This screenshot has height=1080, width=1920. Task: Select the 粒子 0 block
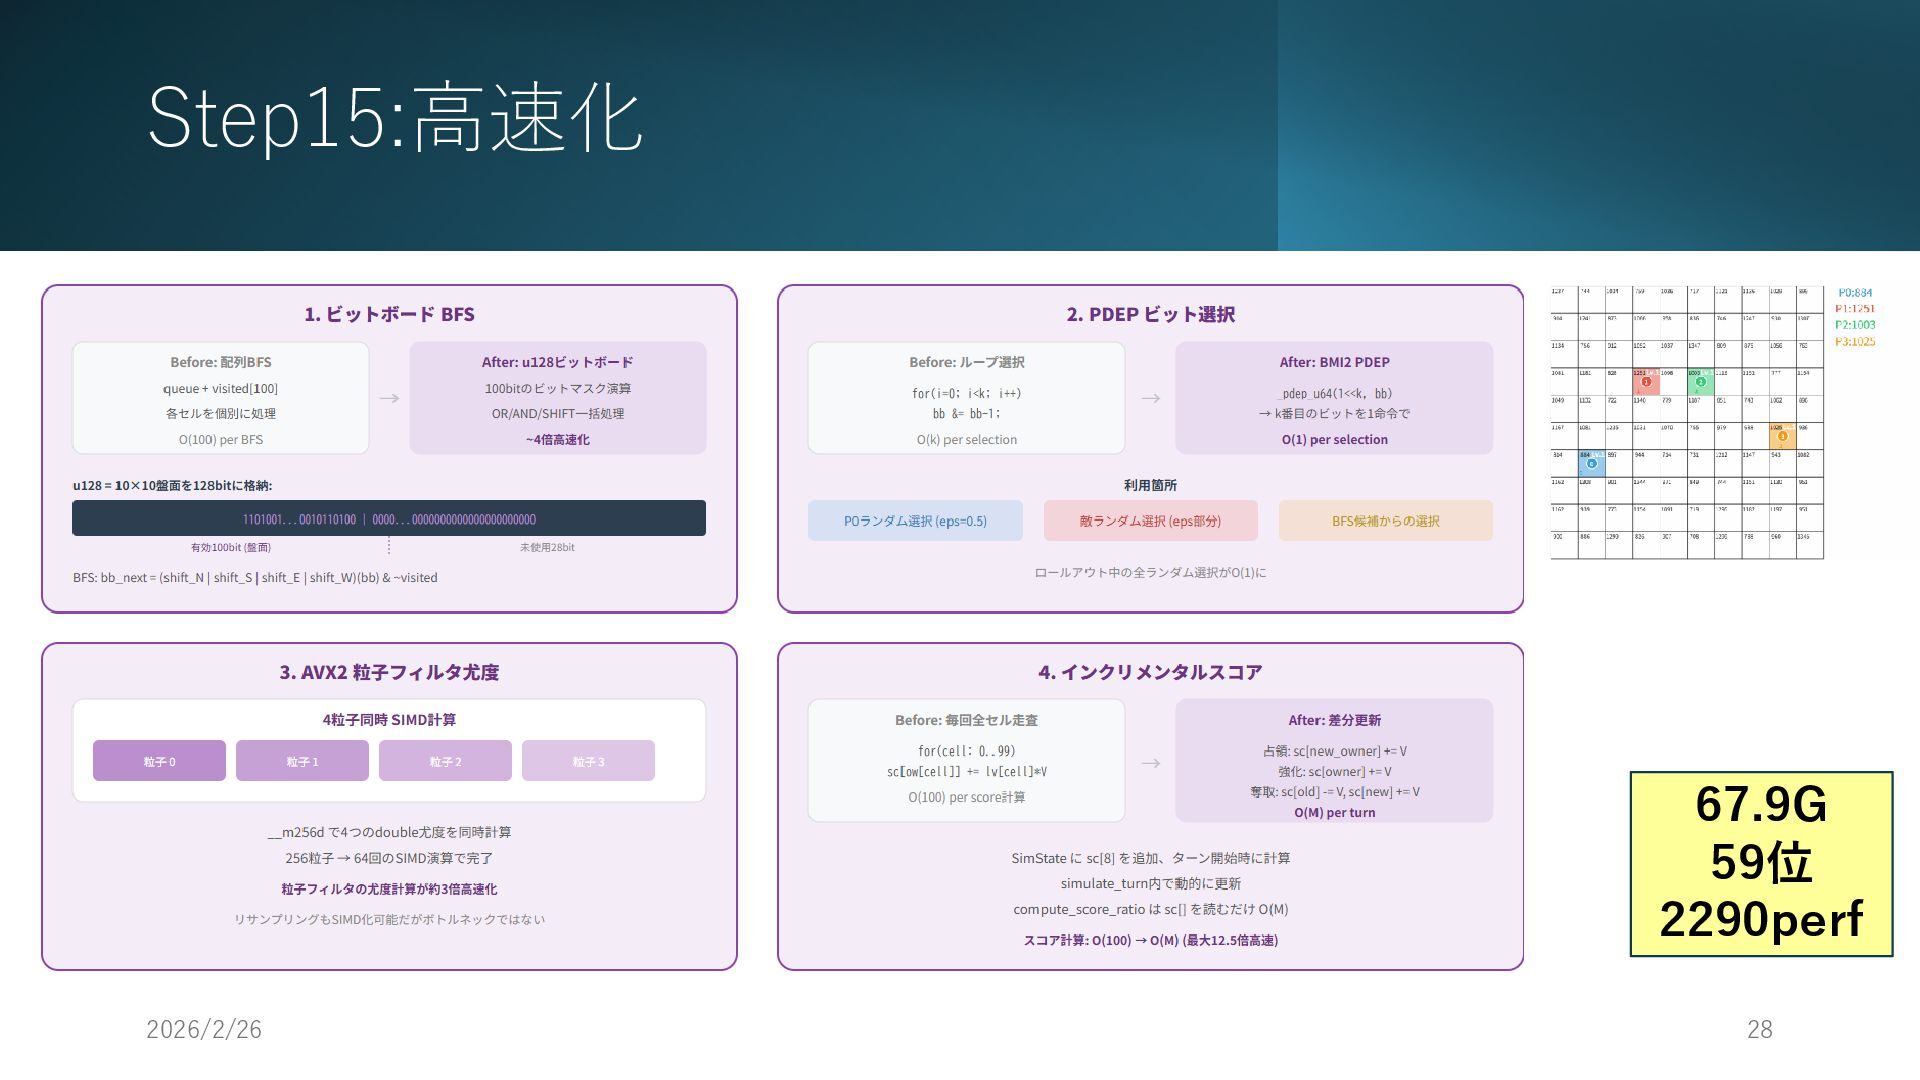coord(159,761)
